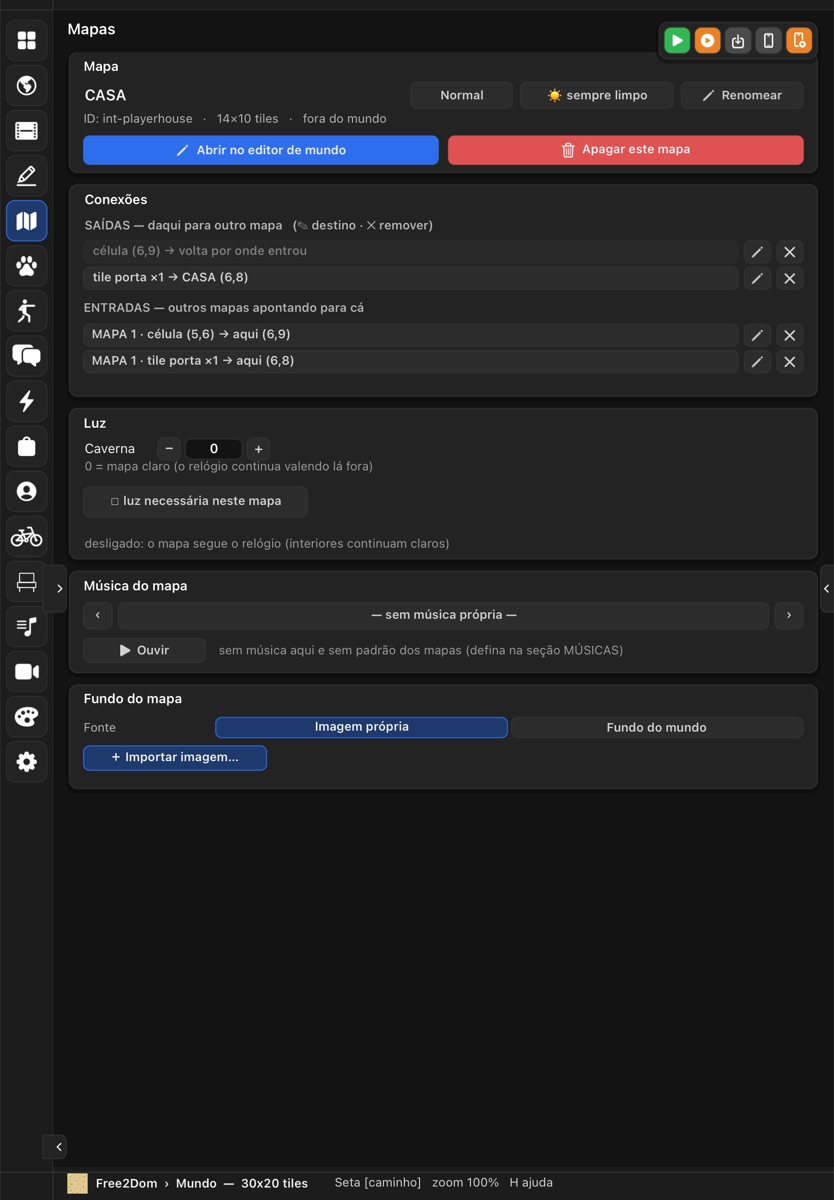Image resolution: width=834 pixels, height=1200 pixels.
Task: Open the settings gear in sidebar
Action: [x=27, y=761]
